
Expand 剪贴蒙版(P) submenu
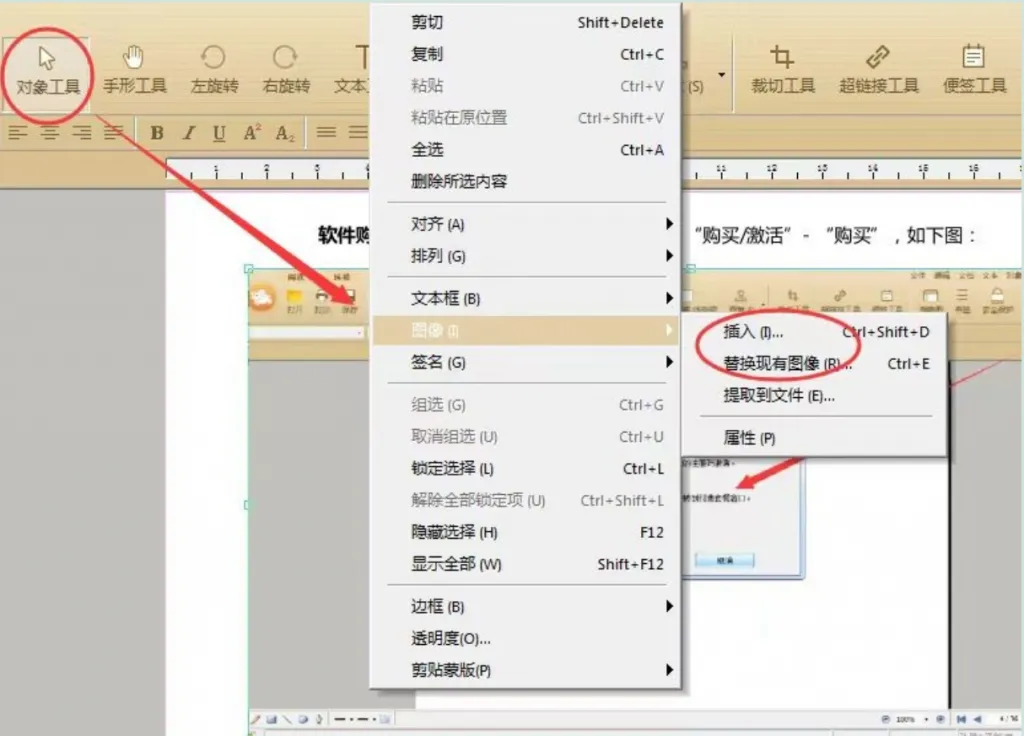526,670
